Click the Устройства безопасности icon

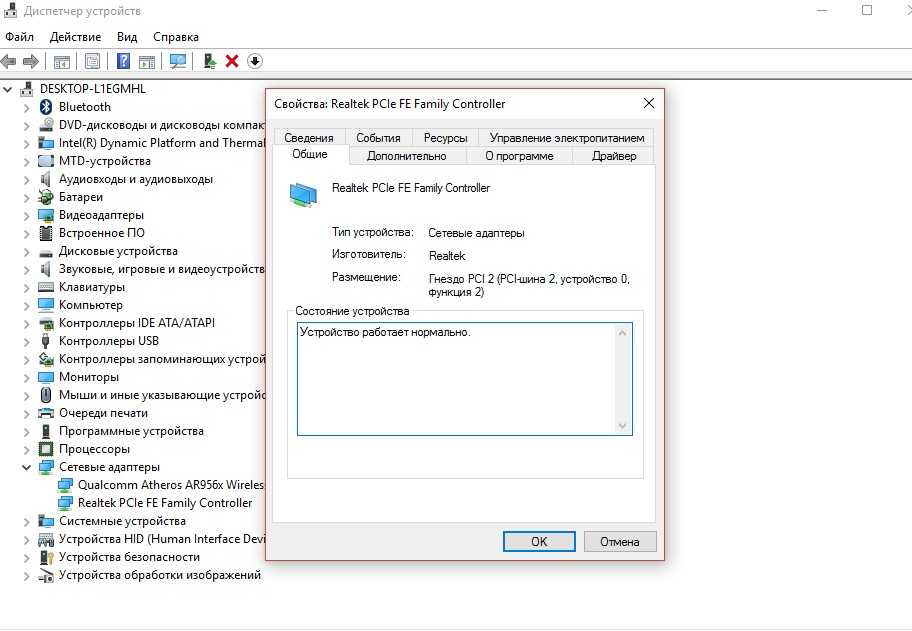[46, 557]
